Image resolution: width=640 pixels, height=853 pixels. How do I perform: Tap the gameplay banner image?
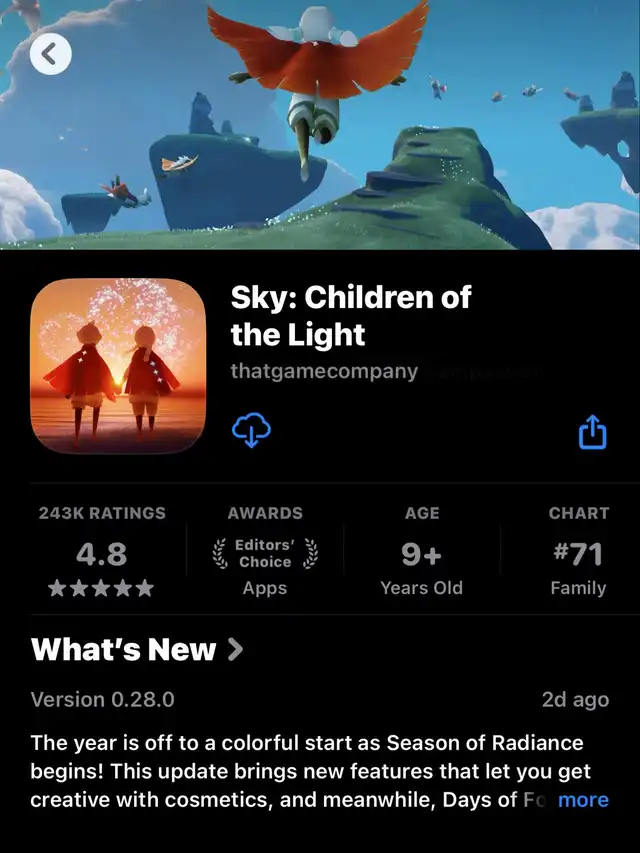(x=320, y=125)
